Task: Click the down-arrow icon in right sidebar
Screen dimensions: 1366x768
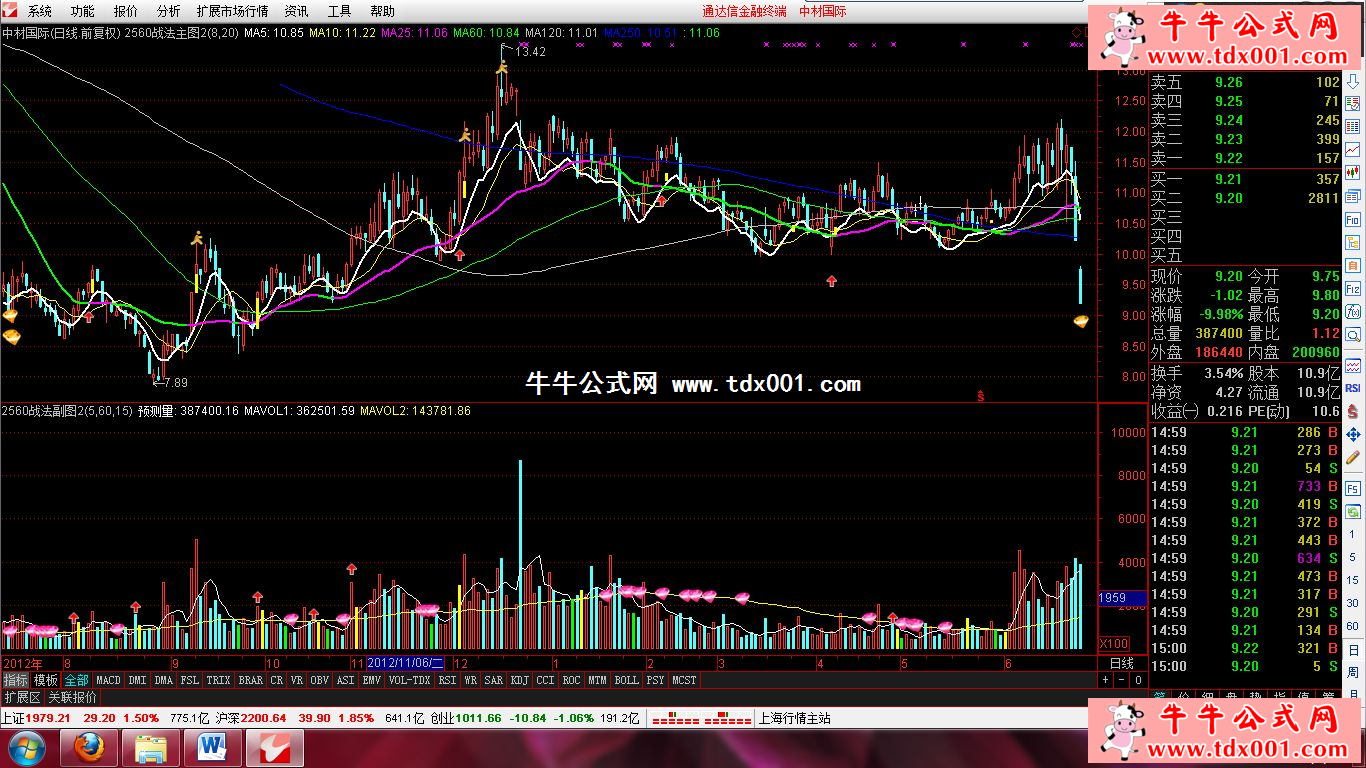Action: coord(1353,81)
